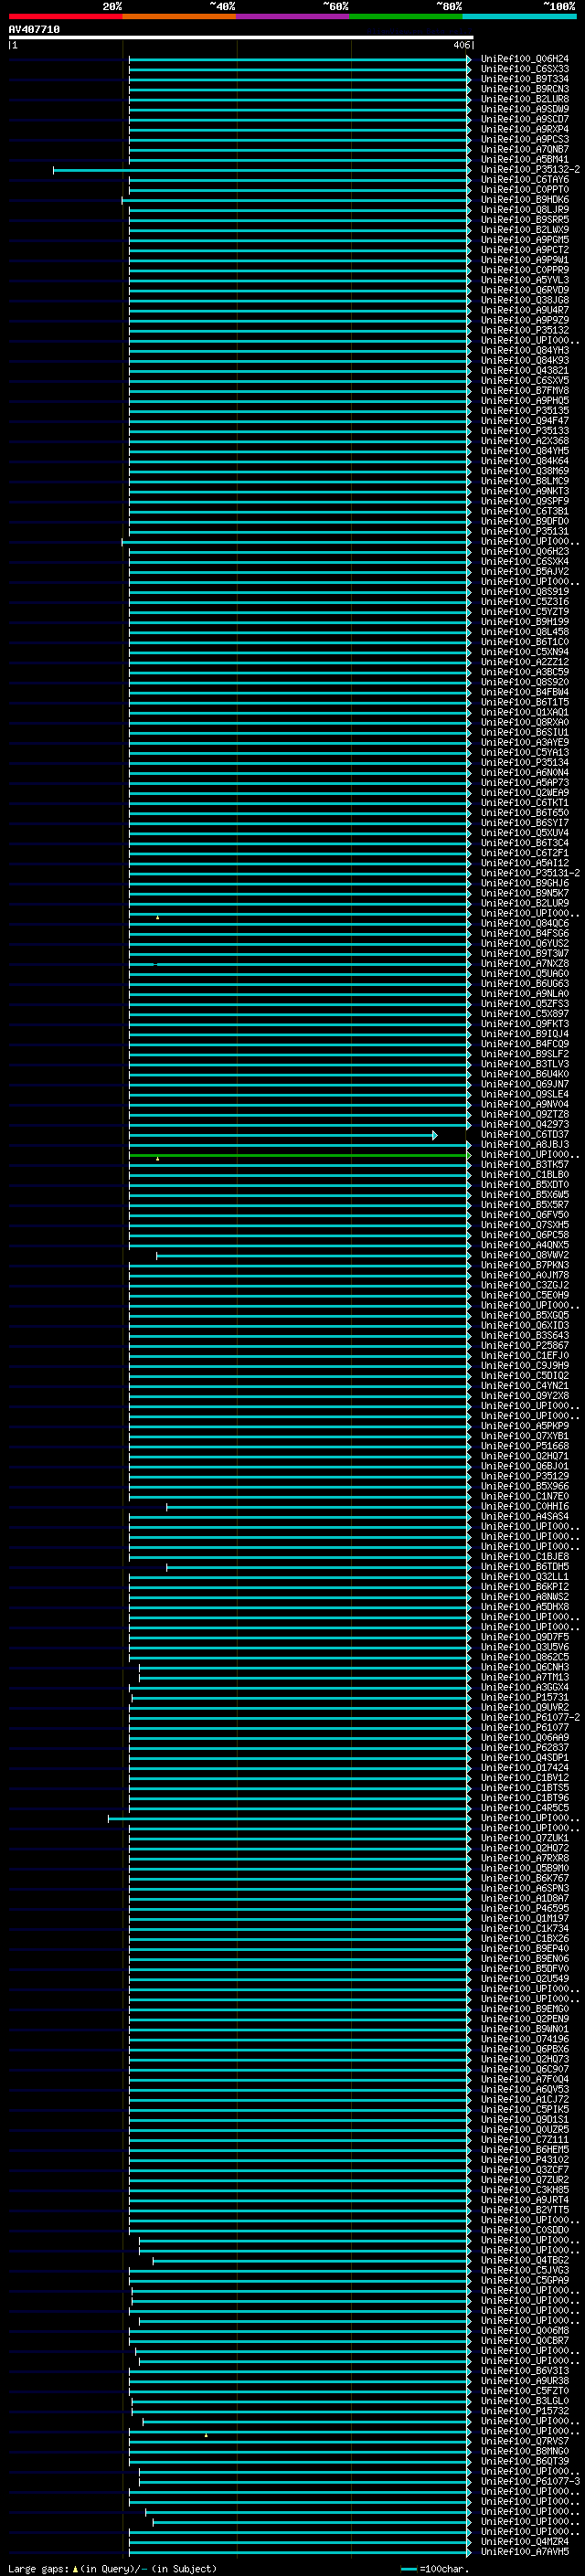Select the AV407710 query title
Viewport: 585px width, 2576px height.
point(34,30)
